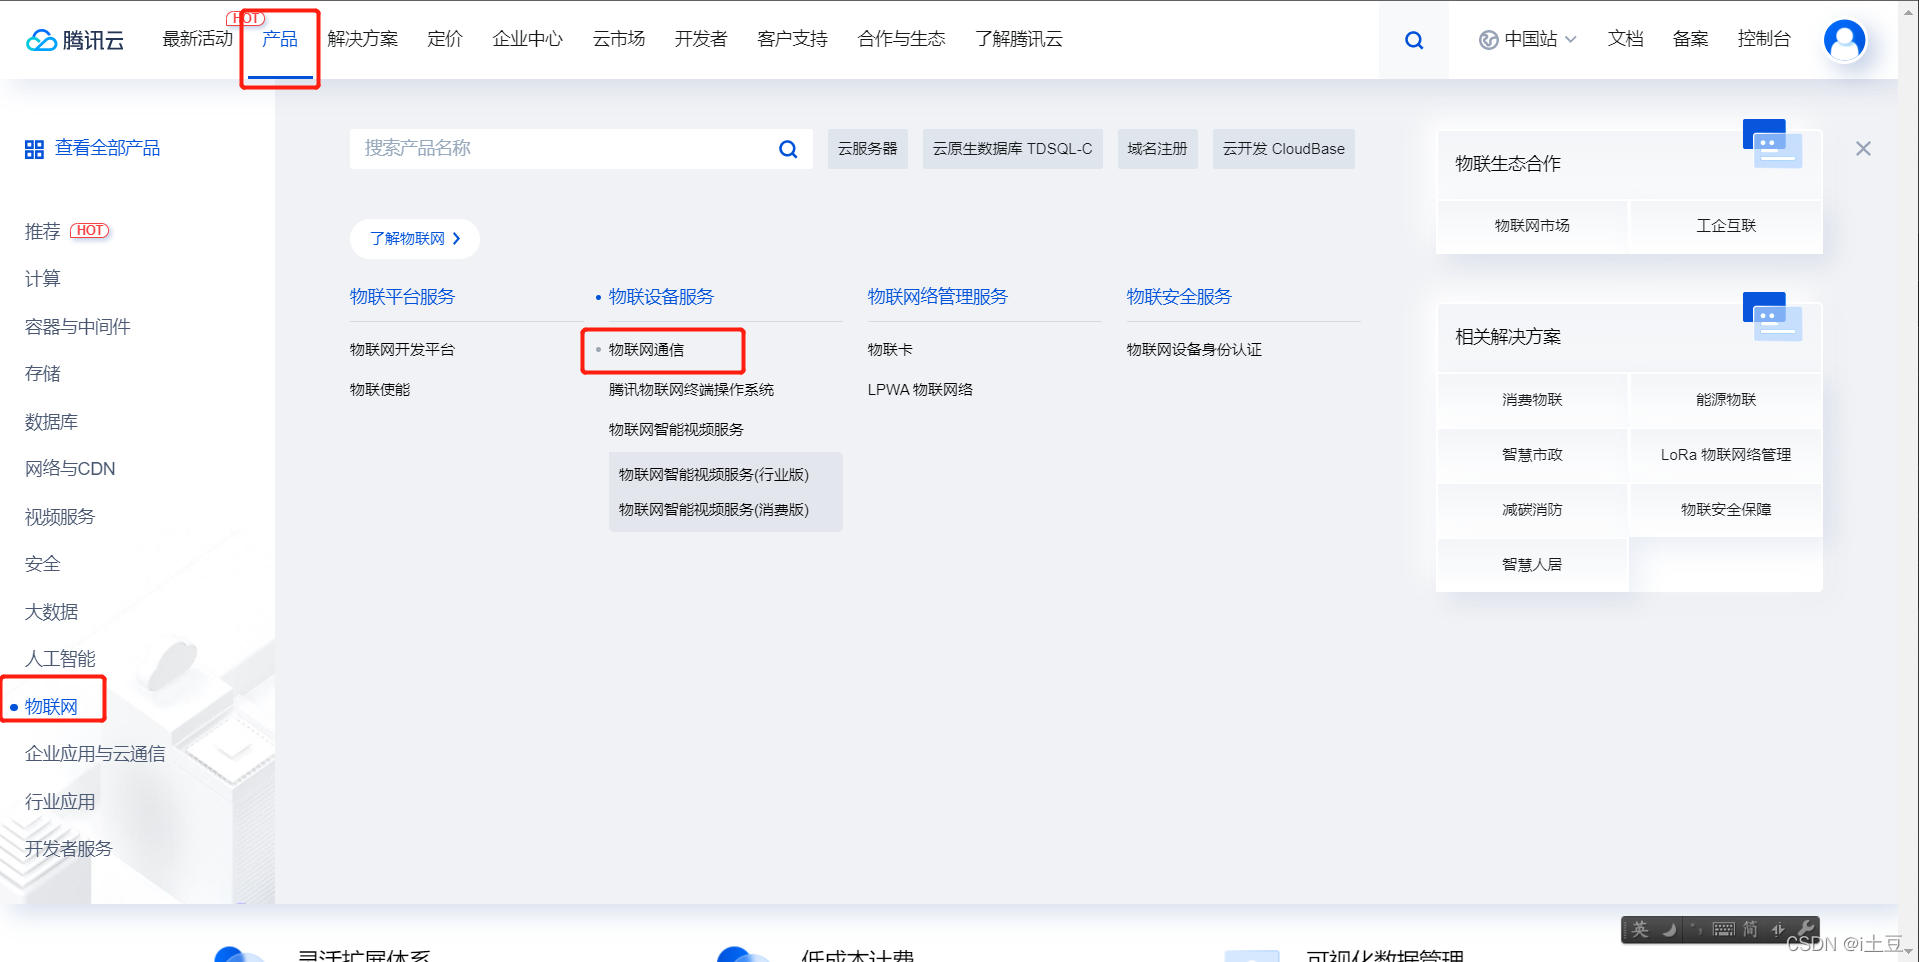Select 数据库 category in sidebar
This screenshot has height=962, width=1919.
pyautogui.click(x=51, y=422)
